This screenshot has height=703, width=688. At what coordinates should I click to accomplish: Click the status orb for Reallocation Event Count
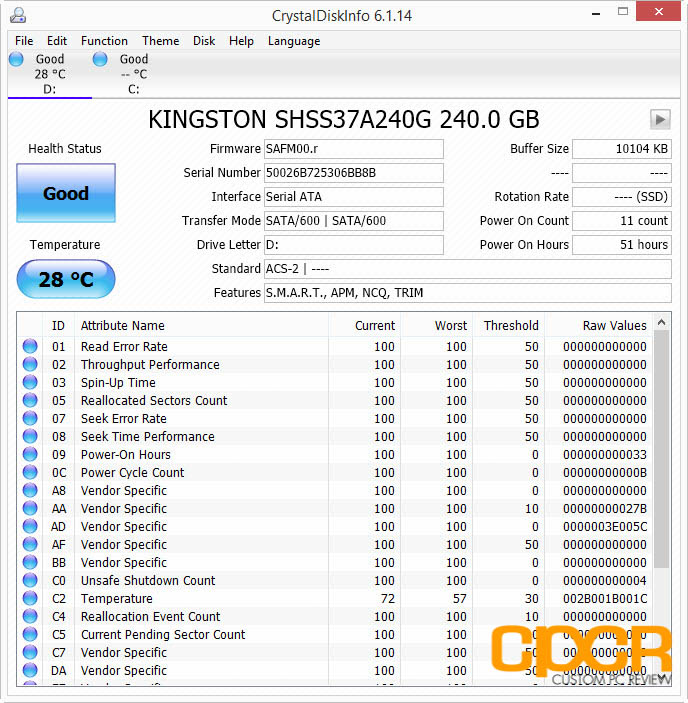pos(30,616)
